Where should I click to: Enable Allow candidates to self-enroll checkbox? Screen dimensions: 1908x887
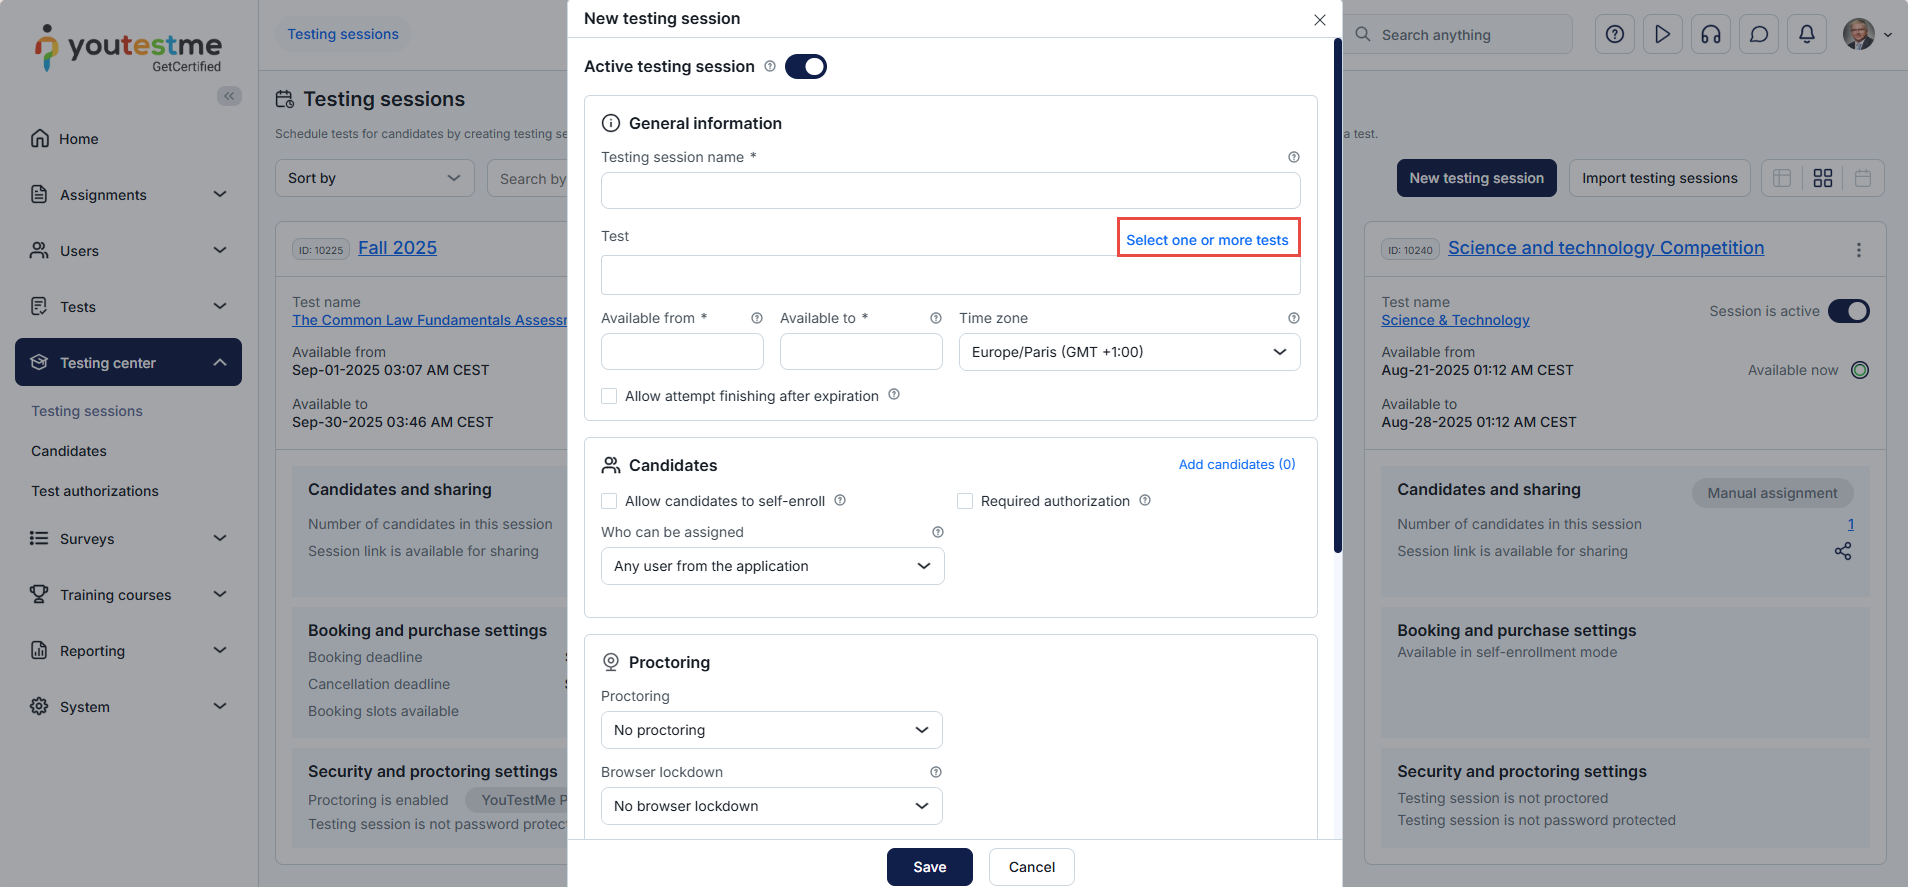click(x=609, y=501)
